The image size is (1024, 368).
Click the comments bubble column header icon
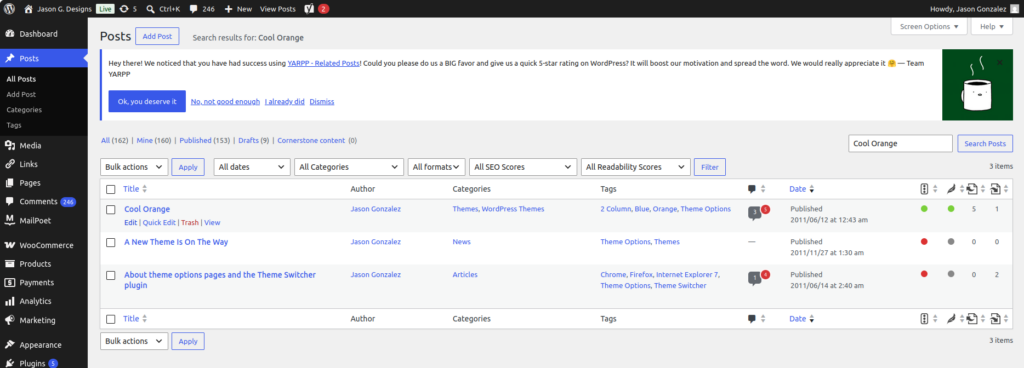(x=752, y=189)
